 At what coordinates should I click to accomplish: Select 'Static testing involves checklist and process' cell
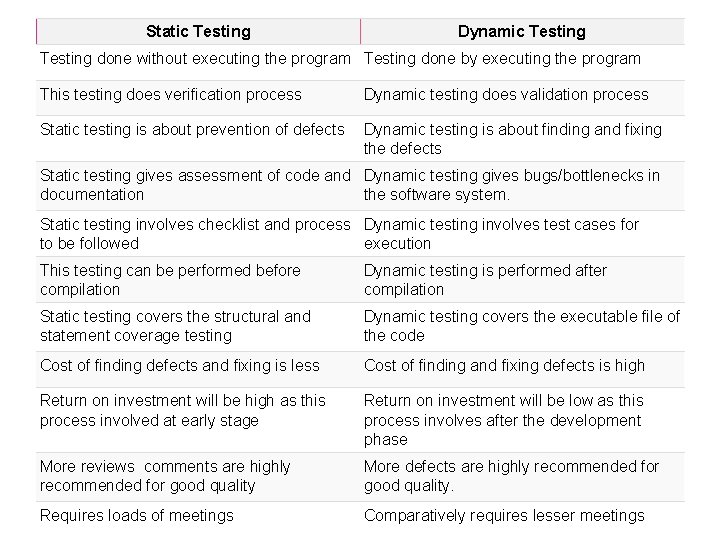click(198, 234)
